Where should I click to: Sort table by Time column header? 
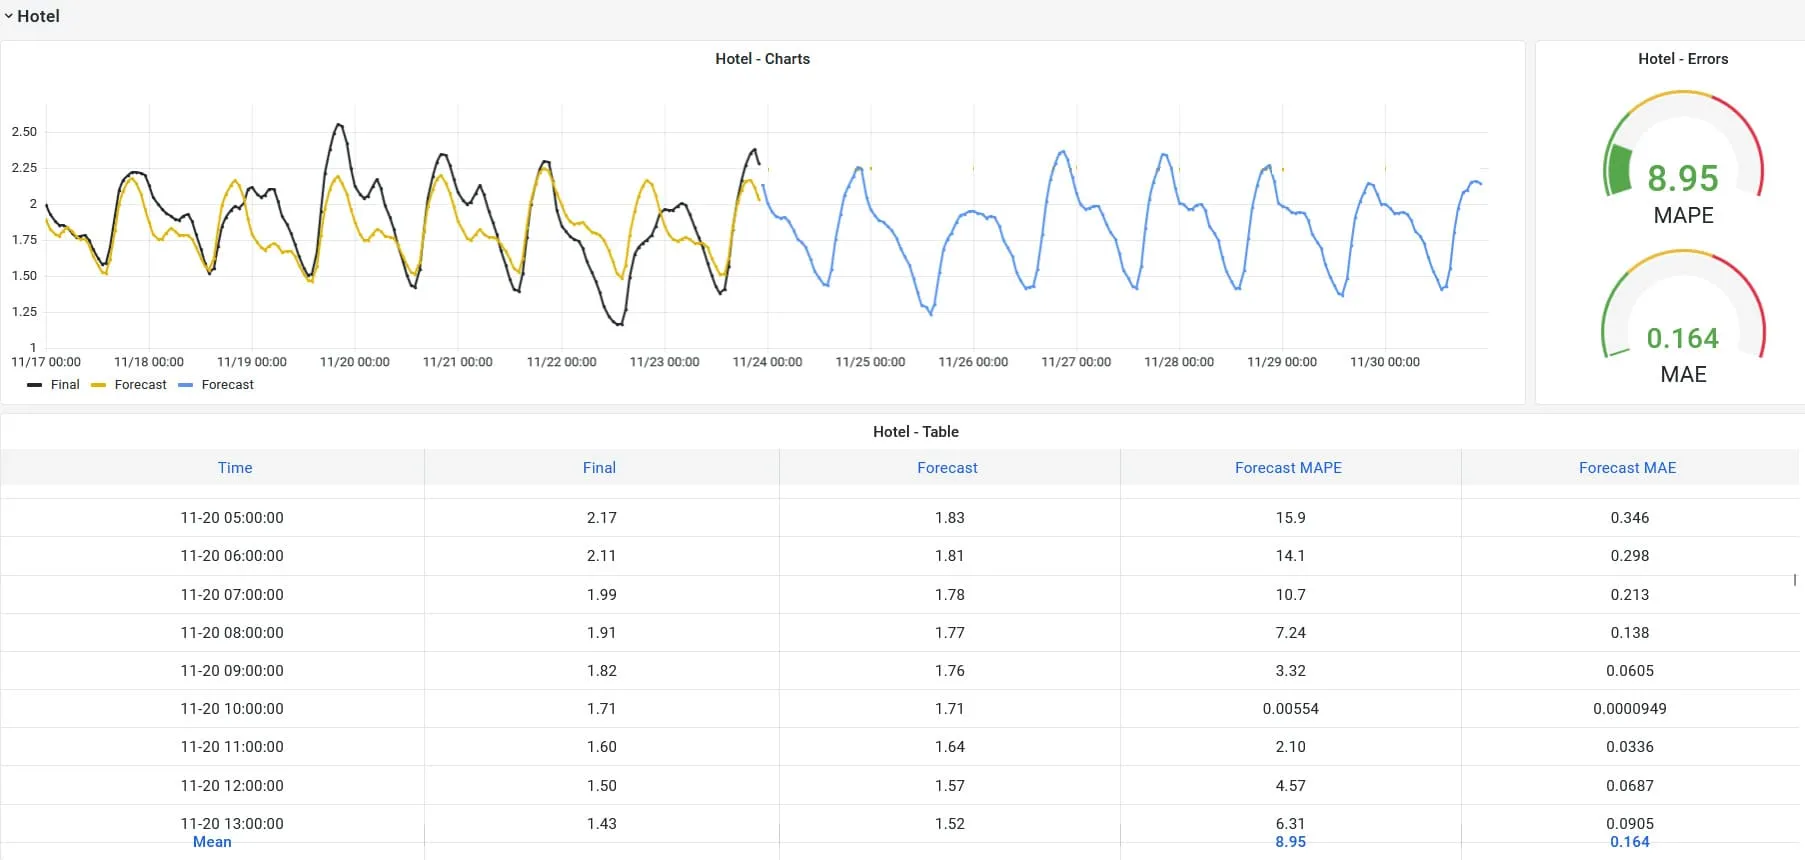(235, 468)
